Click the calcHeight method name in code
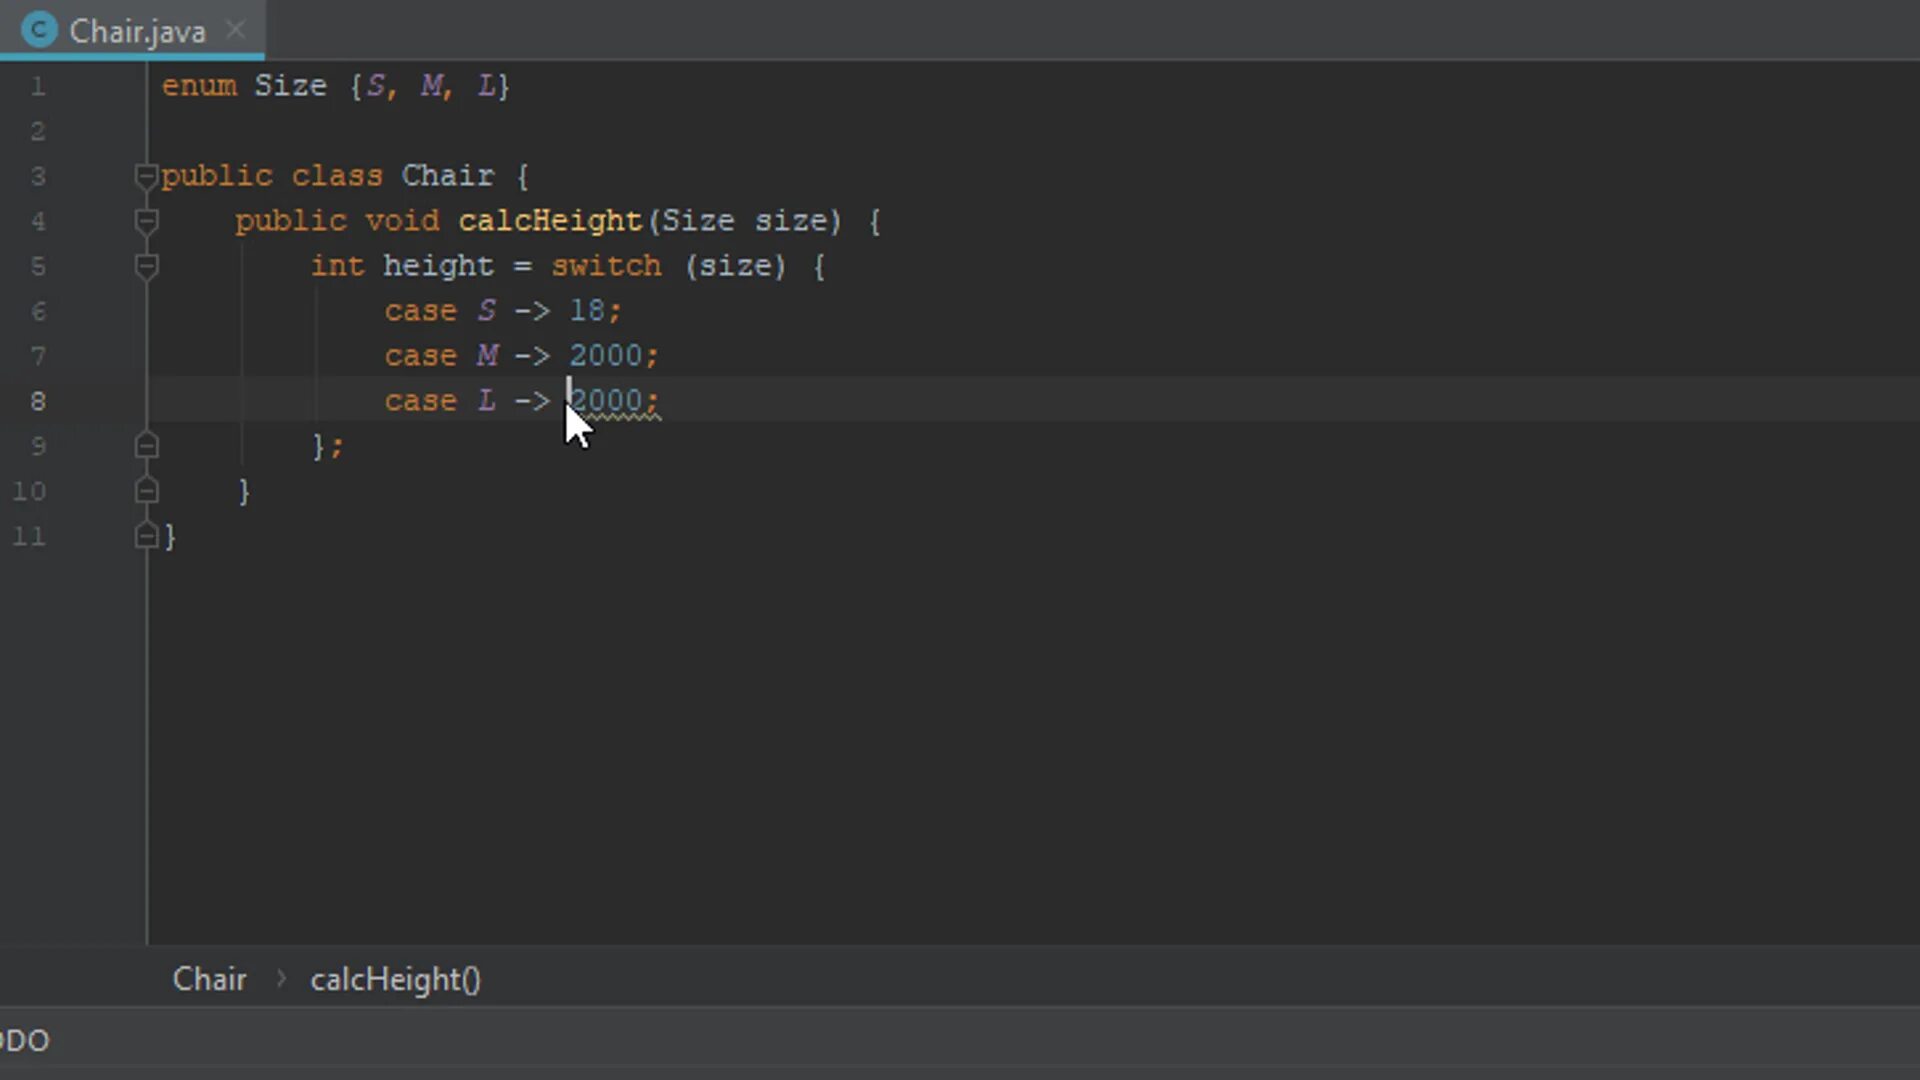Screen dimensions: 1920x1080 pos(549,221)
